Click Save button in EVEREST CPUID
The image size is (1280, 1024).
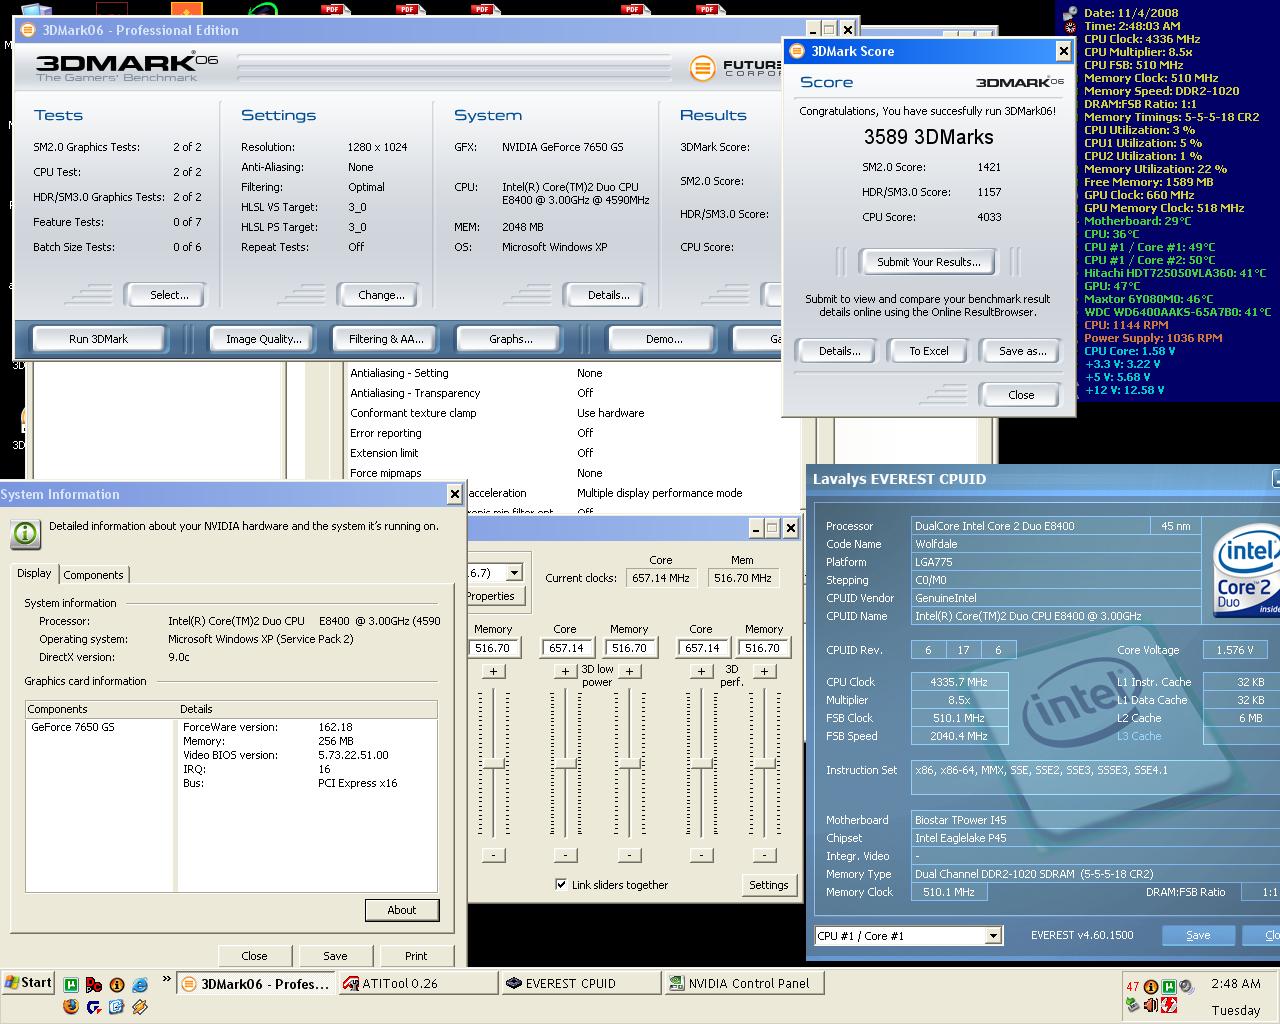point(1198,935)
